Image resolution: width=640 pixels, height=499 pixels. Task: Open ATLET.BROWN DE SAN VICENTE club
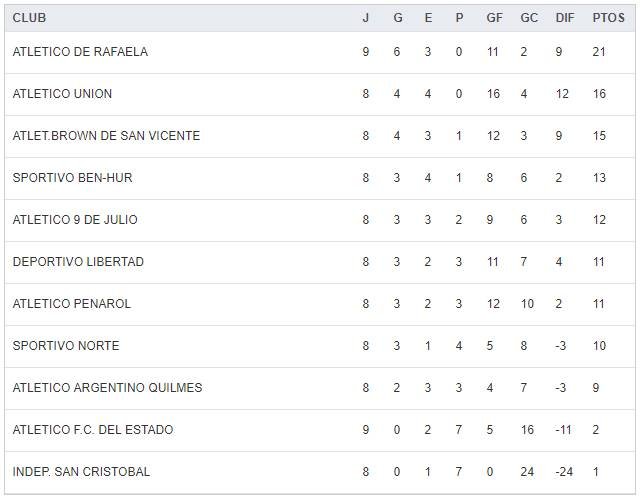(x=106, y=136)
